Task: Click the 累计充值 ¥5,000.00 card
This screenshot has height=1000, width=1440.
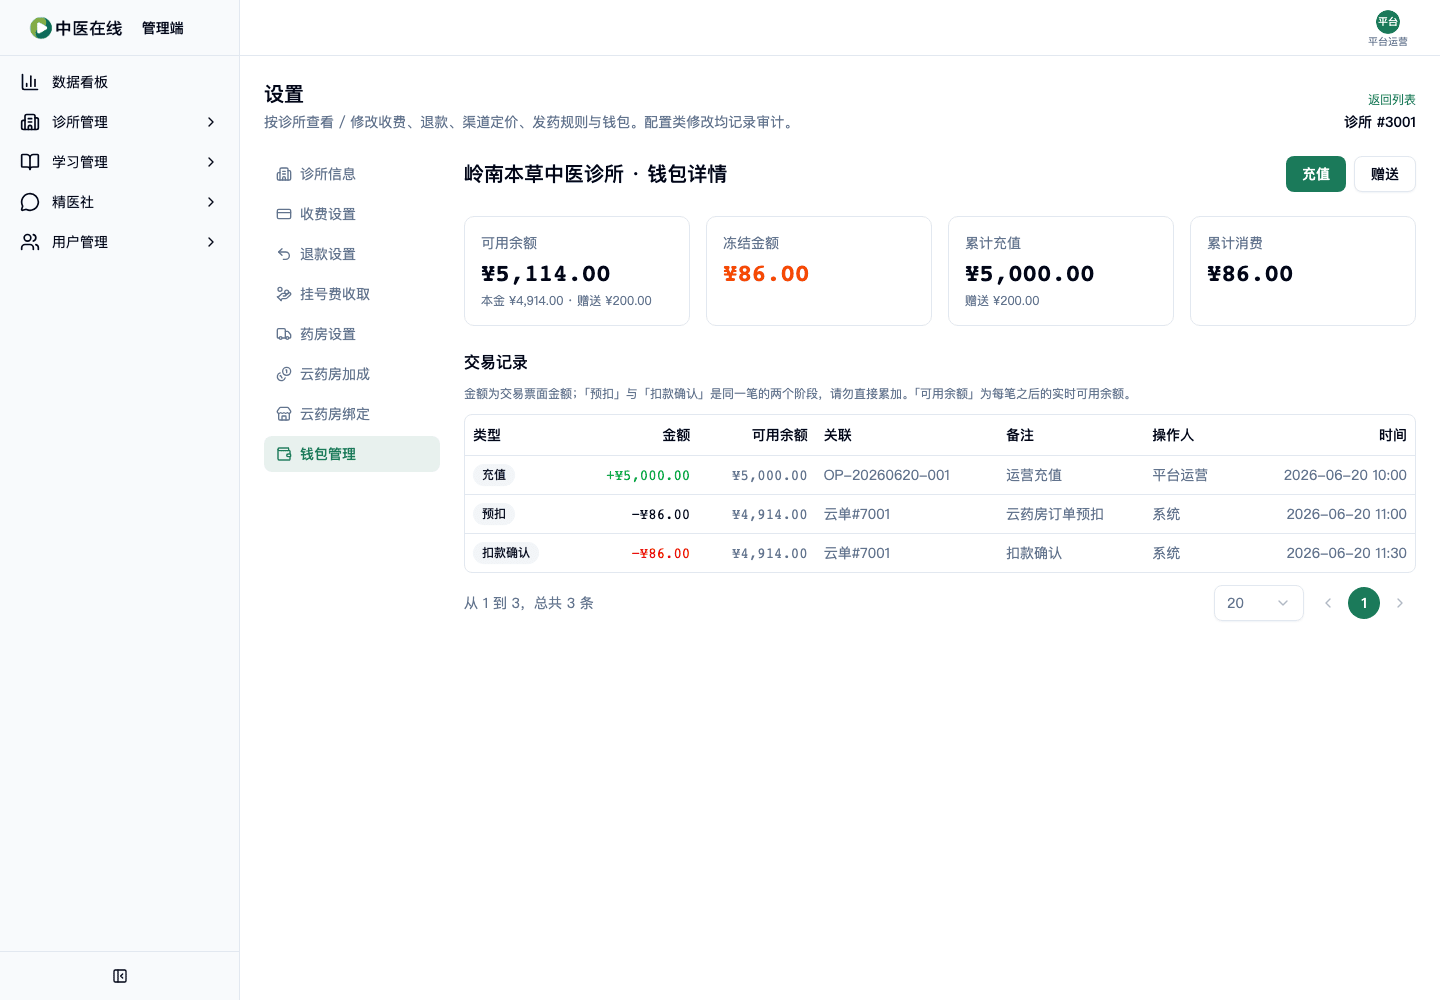Action: 1061,271
